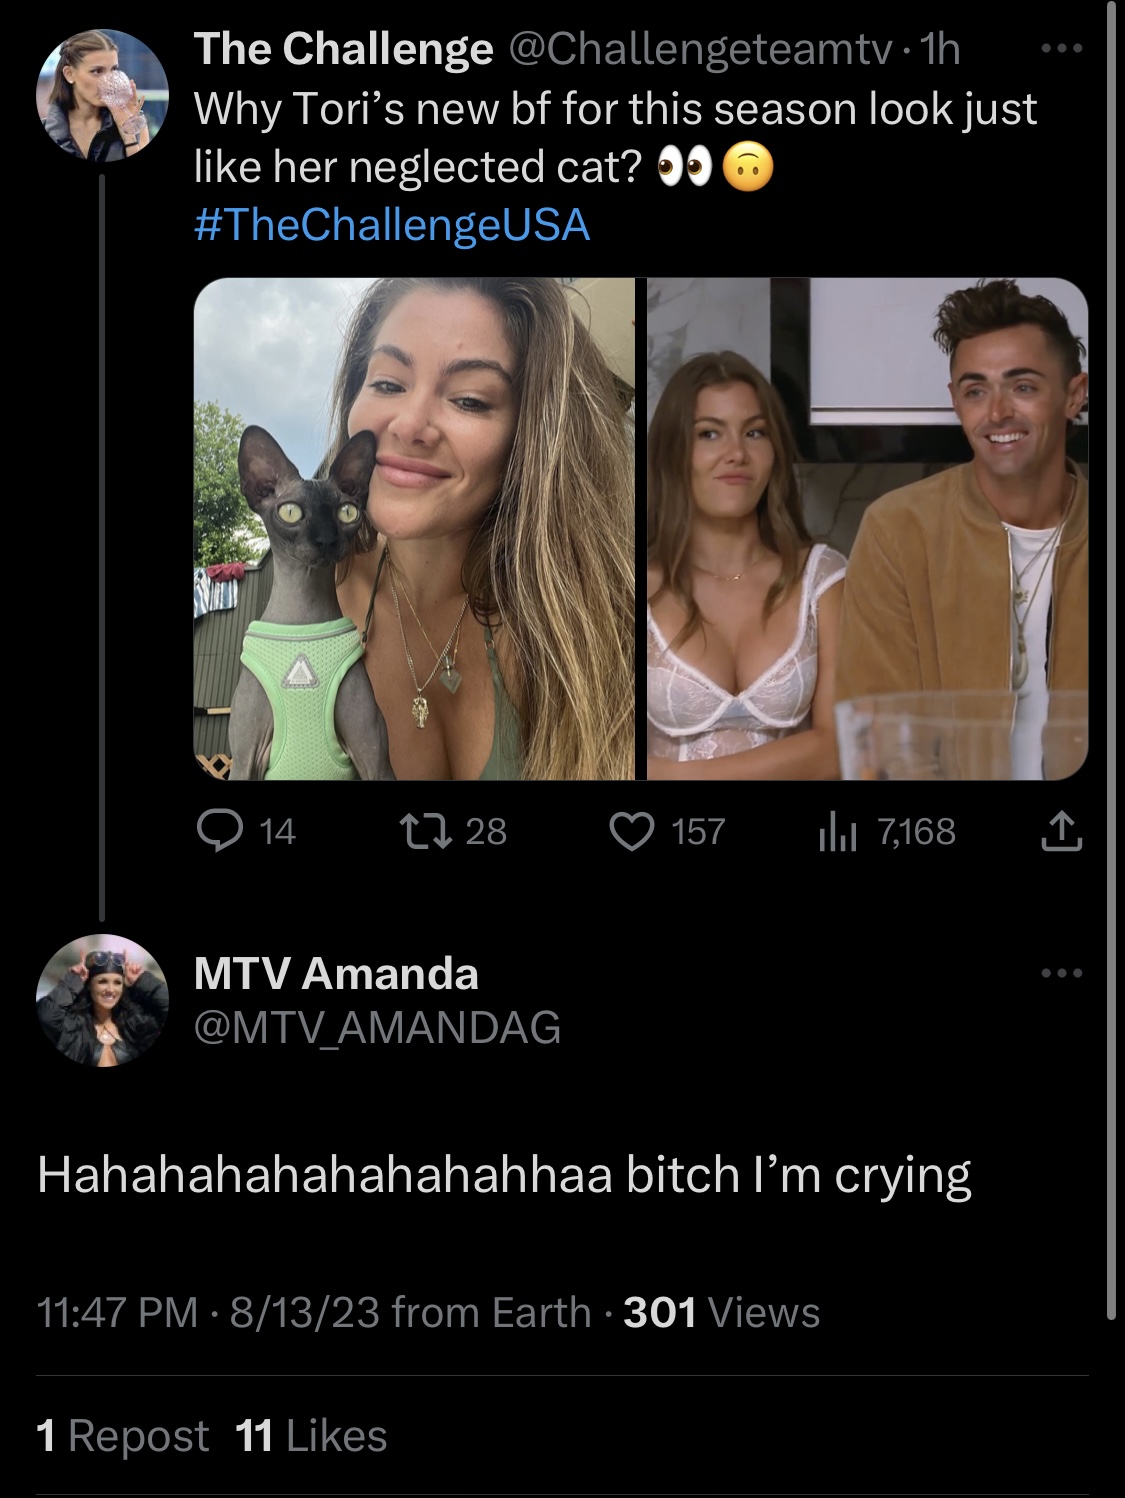
Task: Show the 11 Likes list
Action: click(x=311, y=1436)
